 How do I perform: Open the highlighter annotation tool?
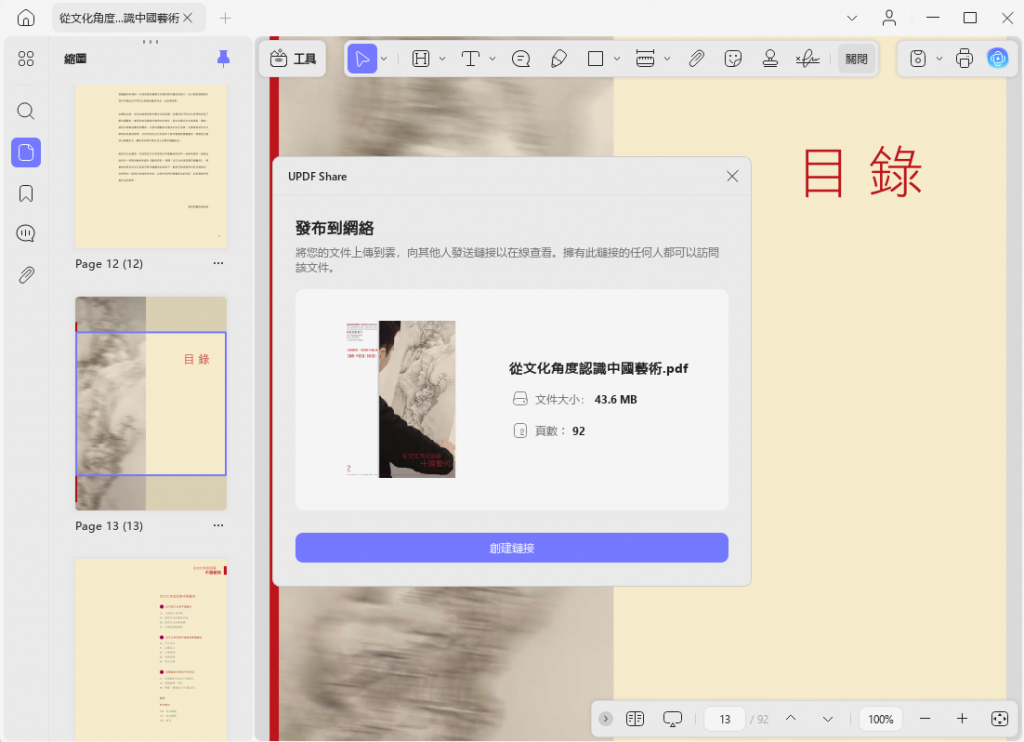(560, 58)
